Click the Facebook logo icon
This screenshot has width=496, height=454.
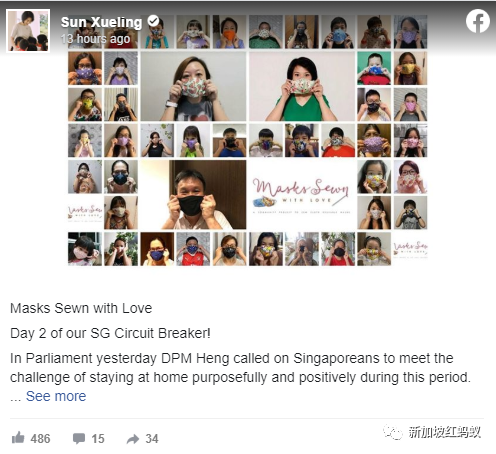click(478, 21)
